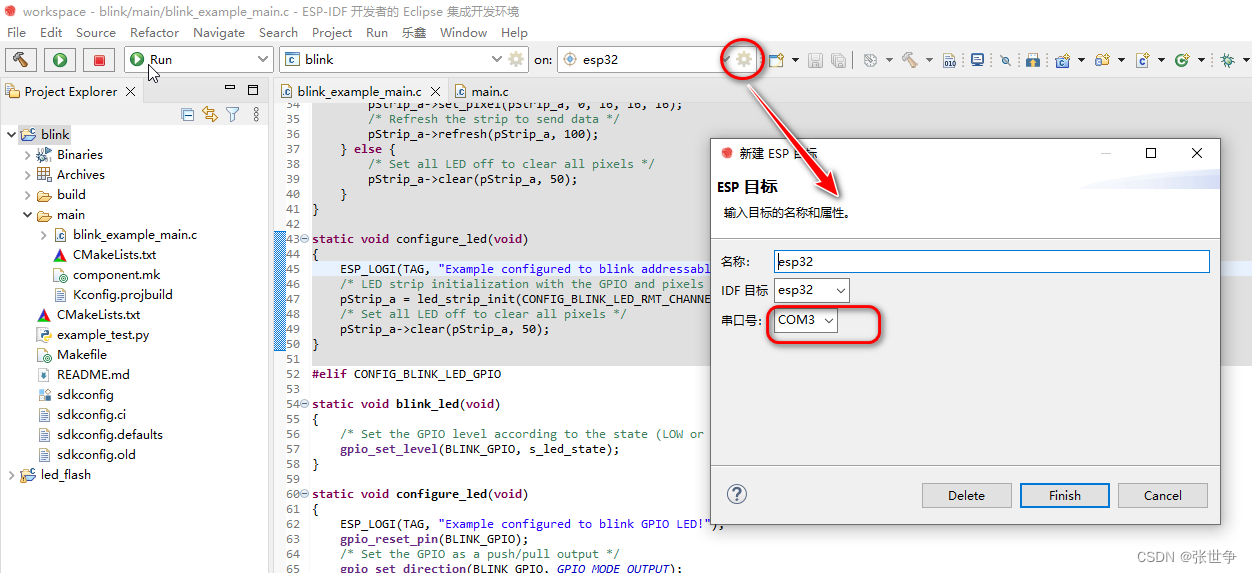Click the skip breakpoints toolbar icon
Viewport: 1252px width, 573px height.
(x=1006, y=60)
